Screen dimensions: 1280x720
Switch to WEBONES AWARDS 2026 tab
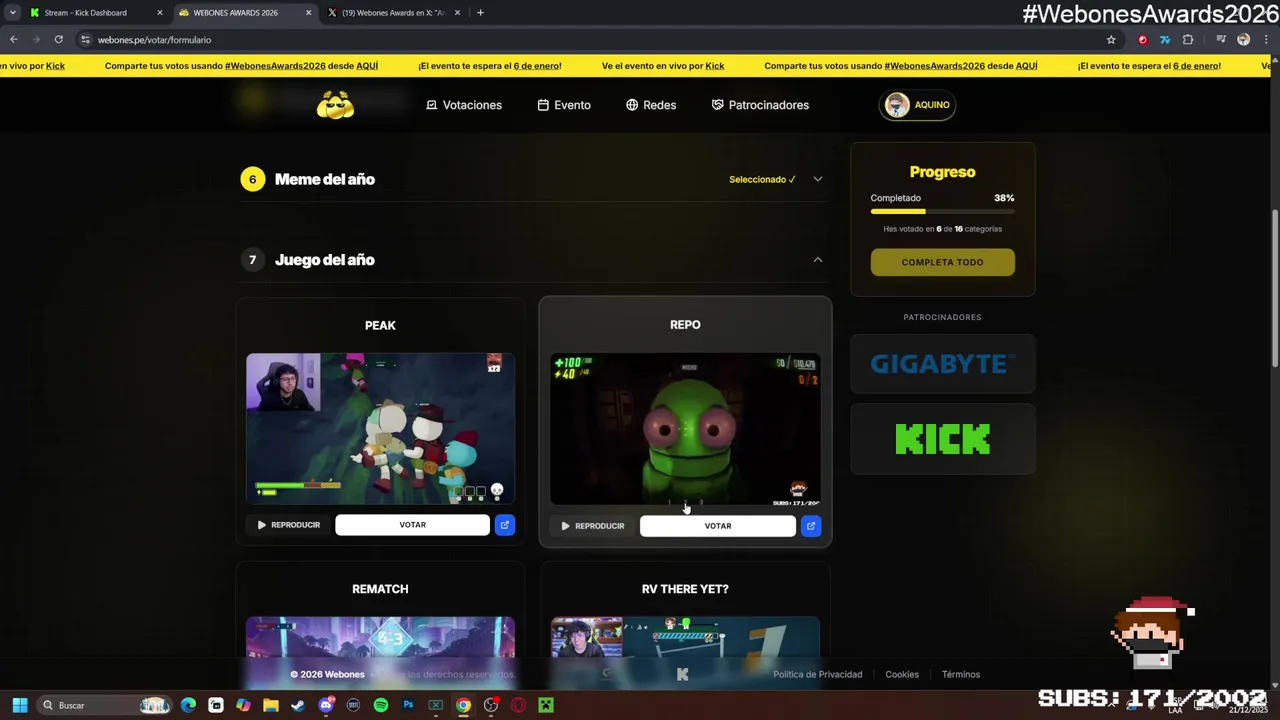click(x=245, y=13)
